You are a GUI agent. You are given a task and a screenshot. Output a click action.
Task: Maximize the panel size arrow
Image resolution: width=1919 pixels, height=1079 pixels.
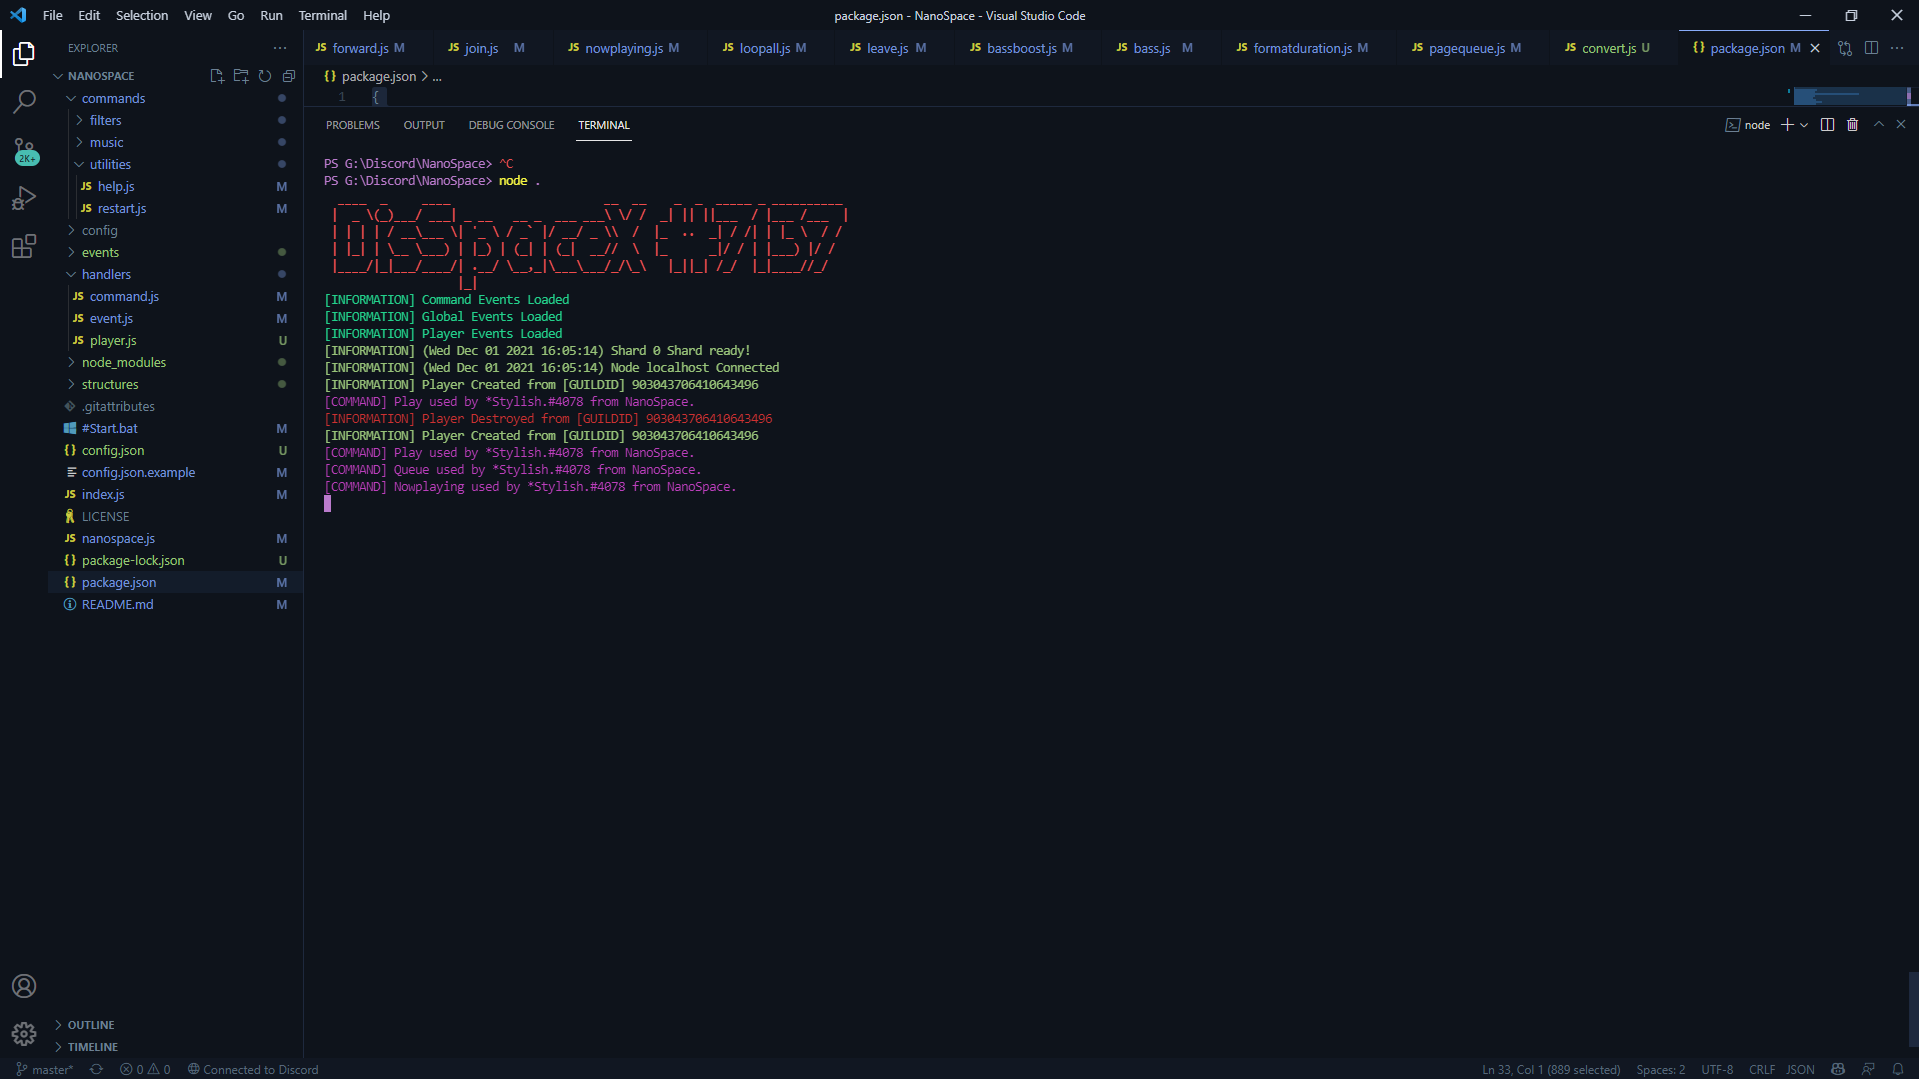(x=1879, y=125)
